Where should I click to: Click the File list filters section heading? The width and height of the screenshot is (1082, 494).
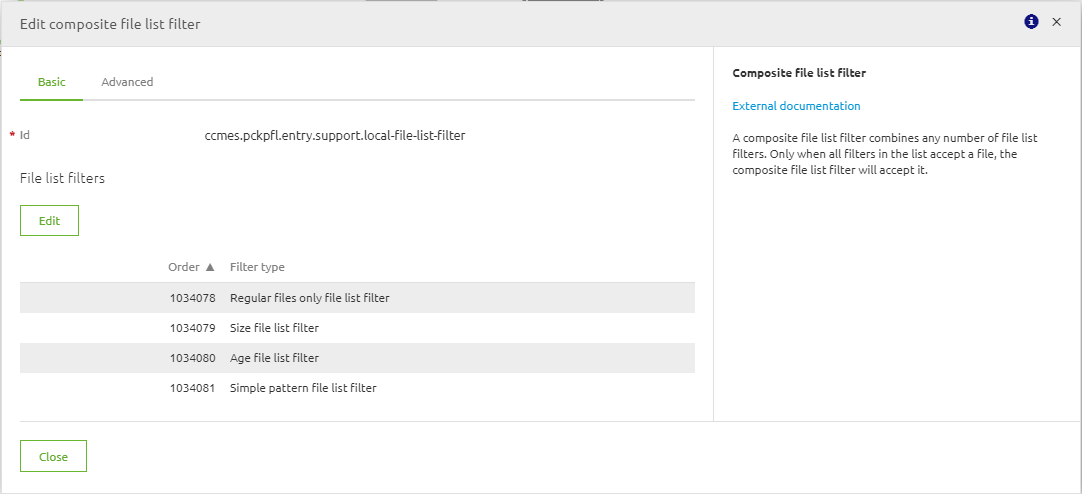(62, 179)
